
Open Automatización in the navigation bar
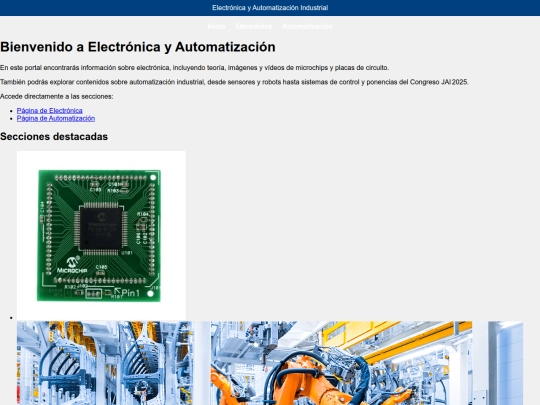(307, 27)
